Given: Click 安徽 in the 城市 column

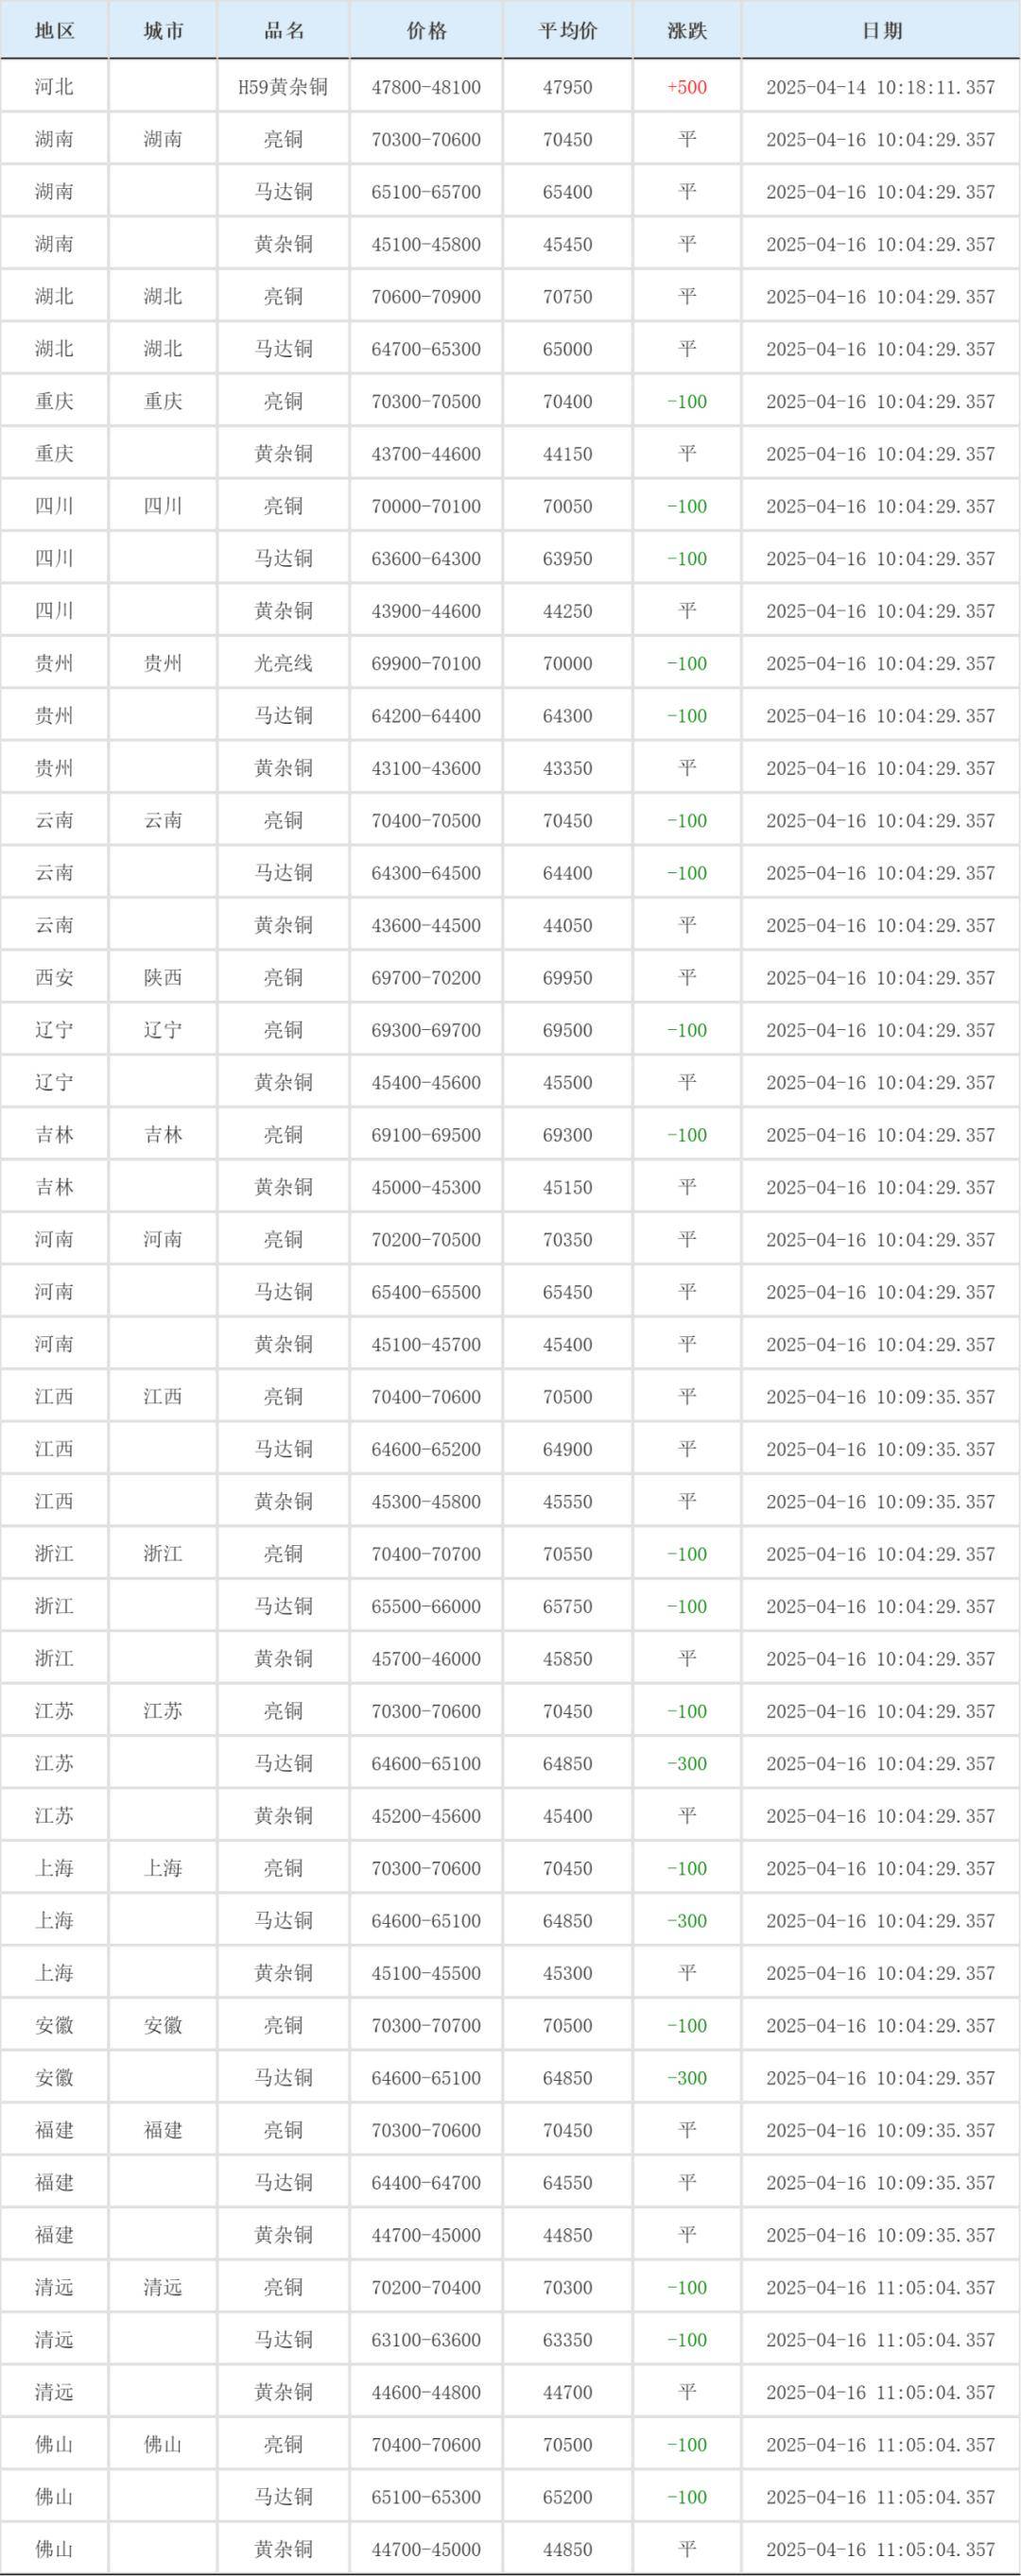Looking at the screenshot, I should (x=163, y=2025).
